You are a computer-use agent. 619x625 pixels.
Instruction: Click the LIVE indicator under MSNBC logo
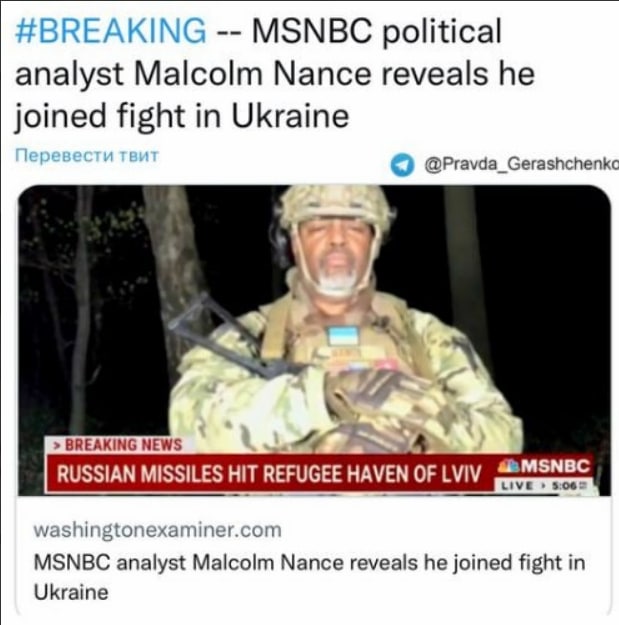(517, 485)
